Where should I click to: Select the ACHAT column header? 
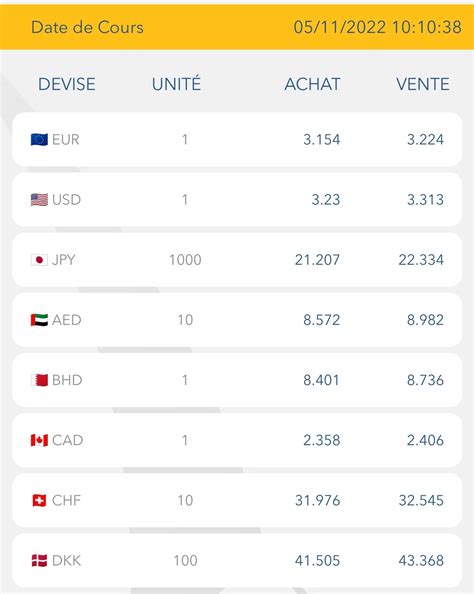coord(312,84)
